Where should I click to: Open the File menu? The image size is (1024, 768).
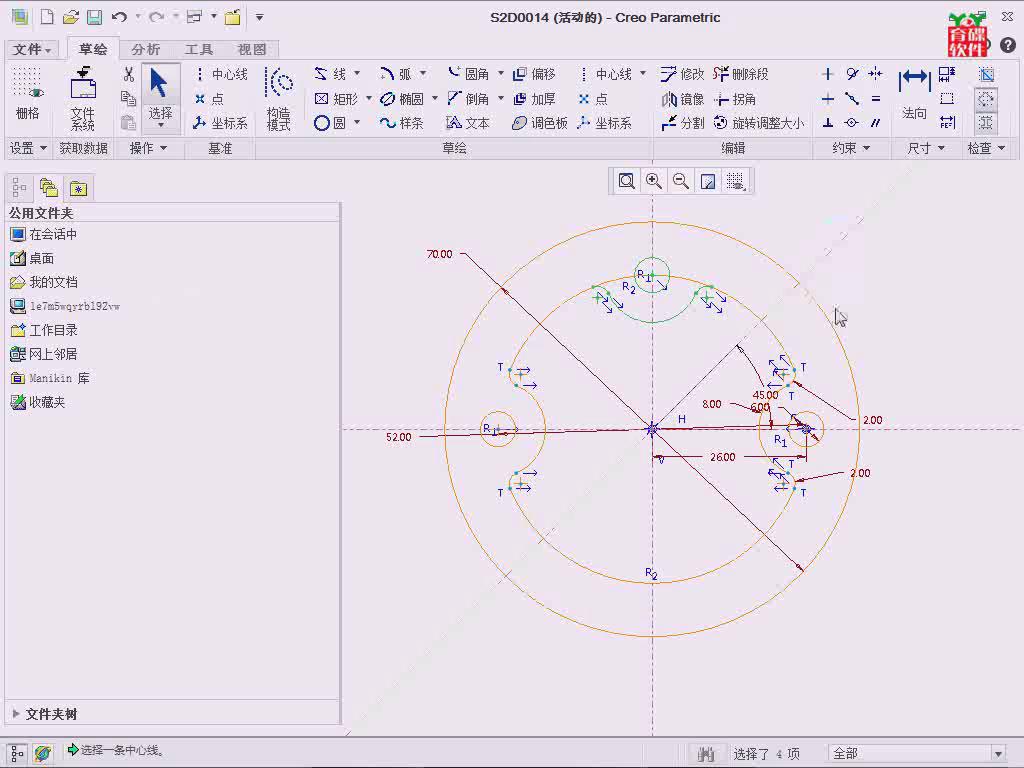32,49
